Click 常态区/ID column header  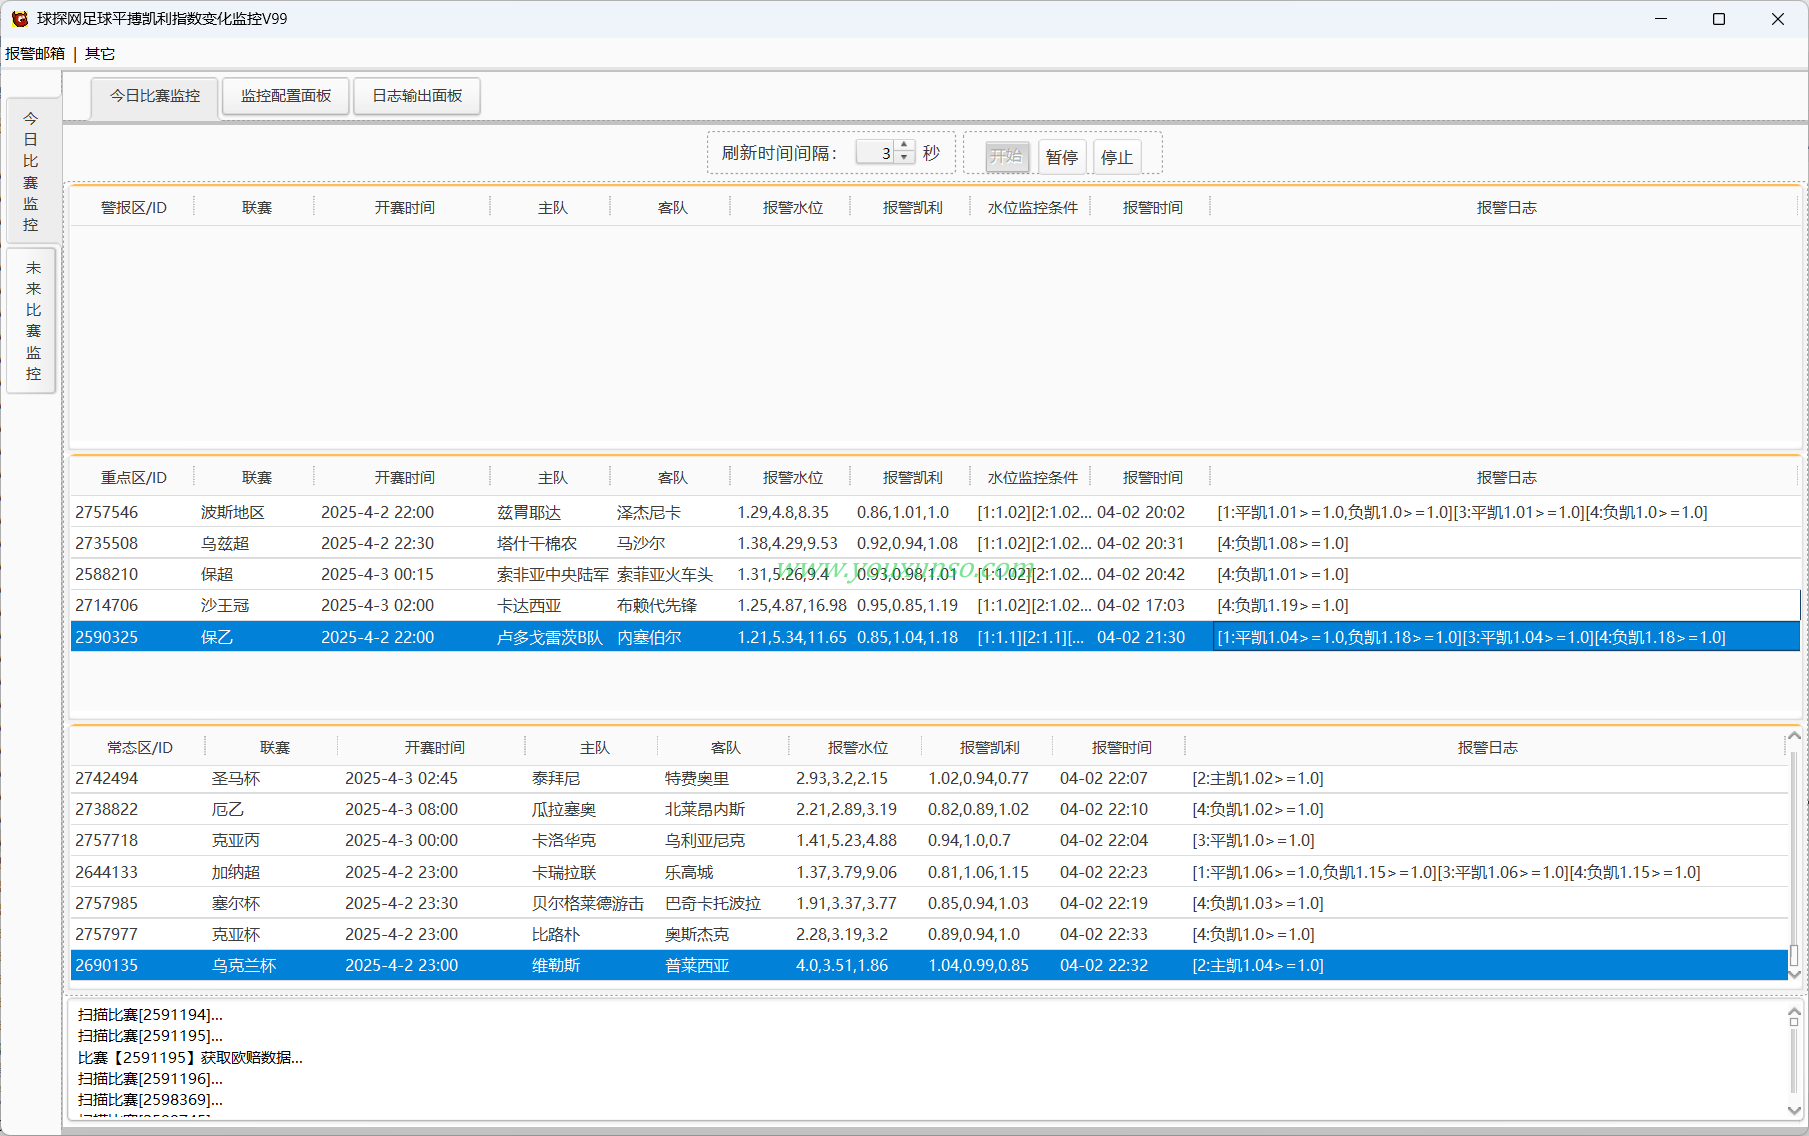(140, 748)
